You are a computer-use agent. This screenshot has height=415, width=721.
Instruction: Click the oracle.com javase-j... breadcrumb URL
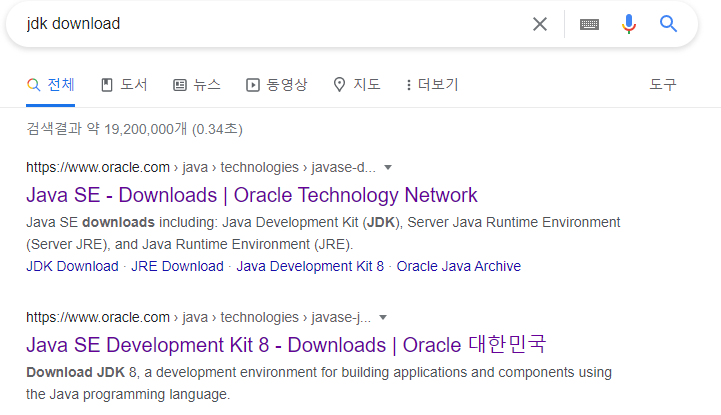pyautogui.click(x=199, y=317)
